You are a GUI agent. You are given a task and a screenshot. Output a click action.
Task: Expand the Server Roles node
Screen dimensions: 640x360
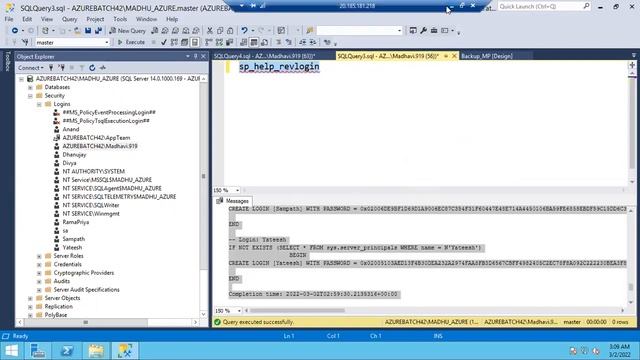39,256
